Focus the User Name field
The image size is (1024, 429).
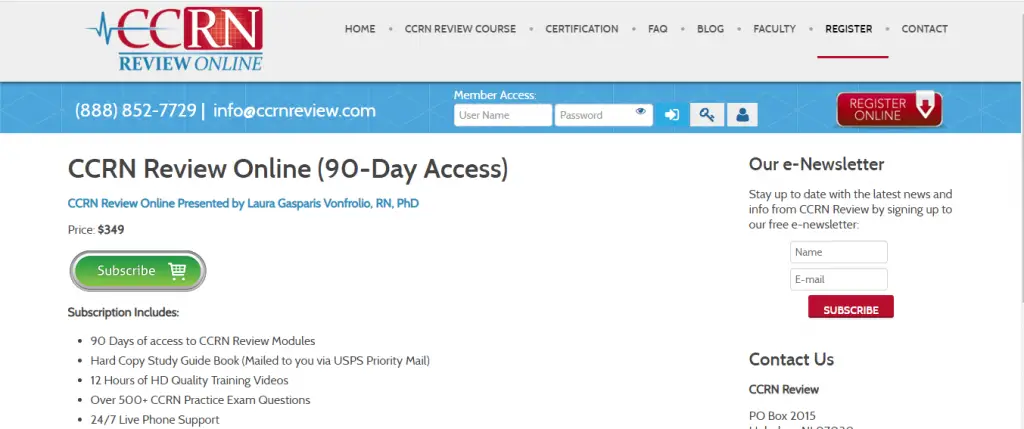(x=502, y=115)
